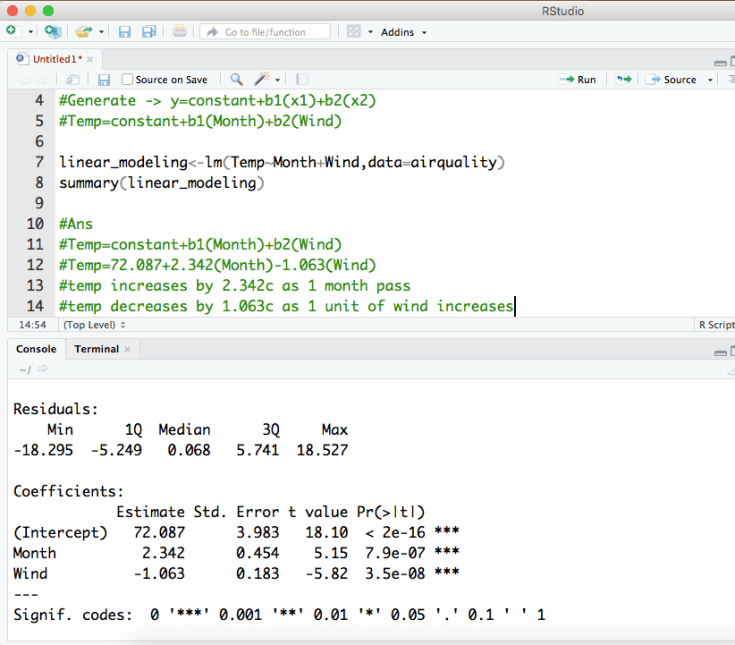Expand the (Top Level) scope selector
Viewport: 735px width, 645px height.
tap(91, 325)
